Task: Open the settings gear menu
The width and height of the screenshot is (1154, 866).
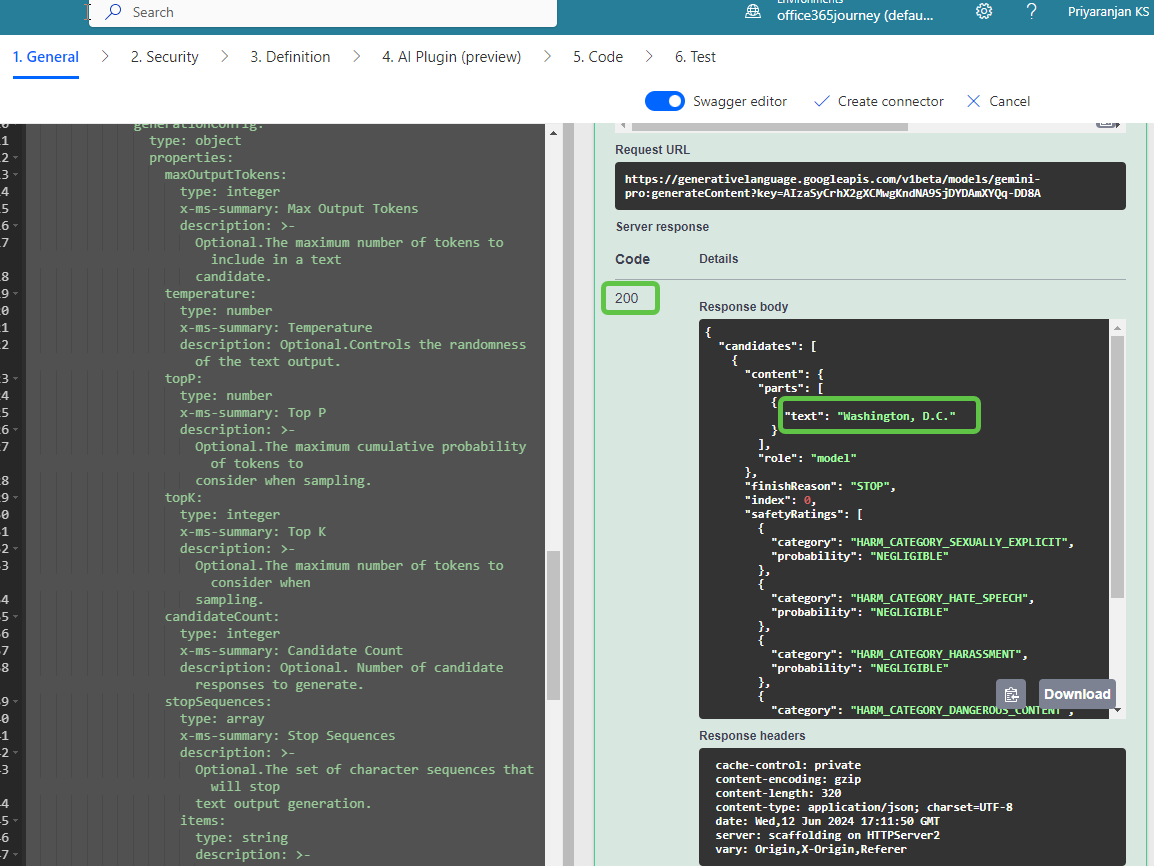Action: coord(984,12)
